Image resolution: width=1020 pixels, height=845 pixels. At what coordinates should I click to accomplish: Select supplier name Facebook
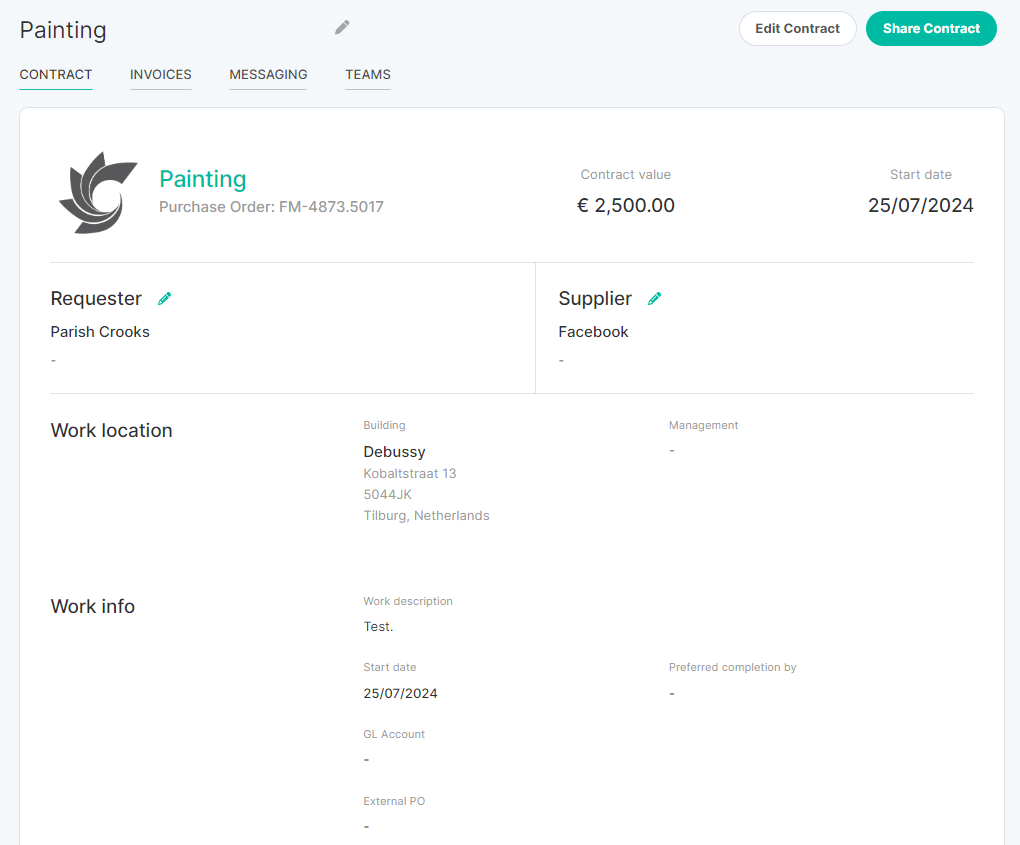click(593, 332)
